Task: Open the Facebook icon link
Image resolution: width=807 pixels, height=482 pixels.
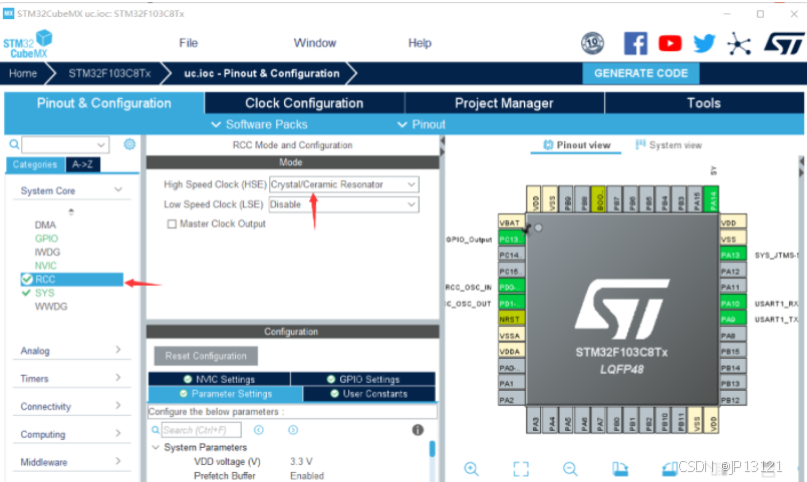Action: point(636,43)
